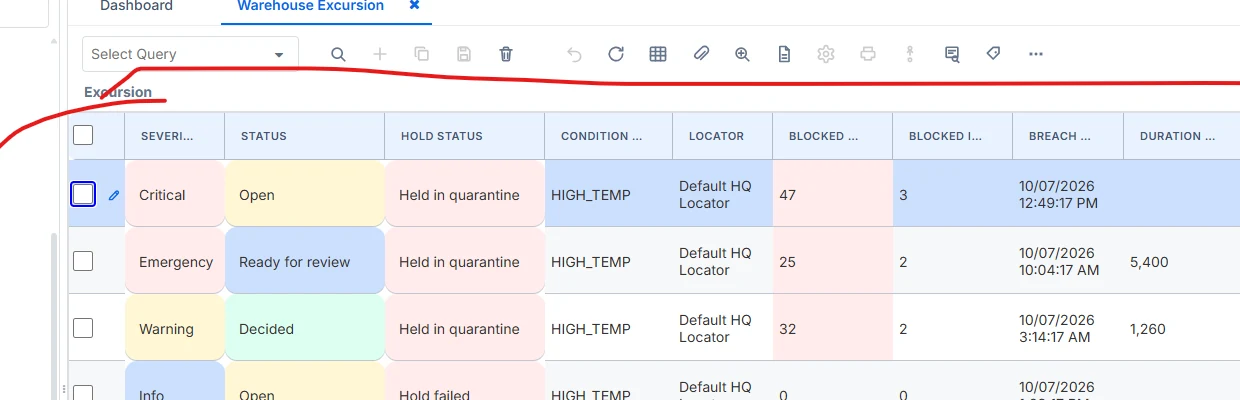Click Default HQ Locator in the Critical row
Viewport: 1240px width, 400px height.
715,195
